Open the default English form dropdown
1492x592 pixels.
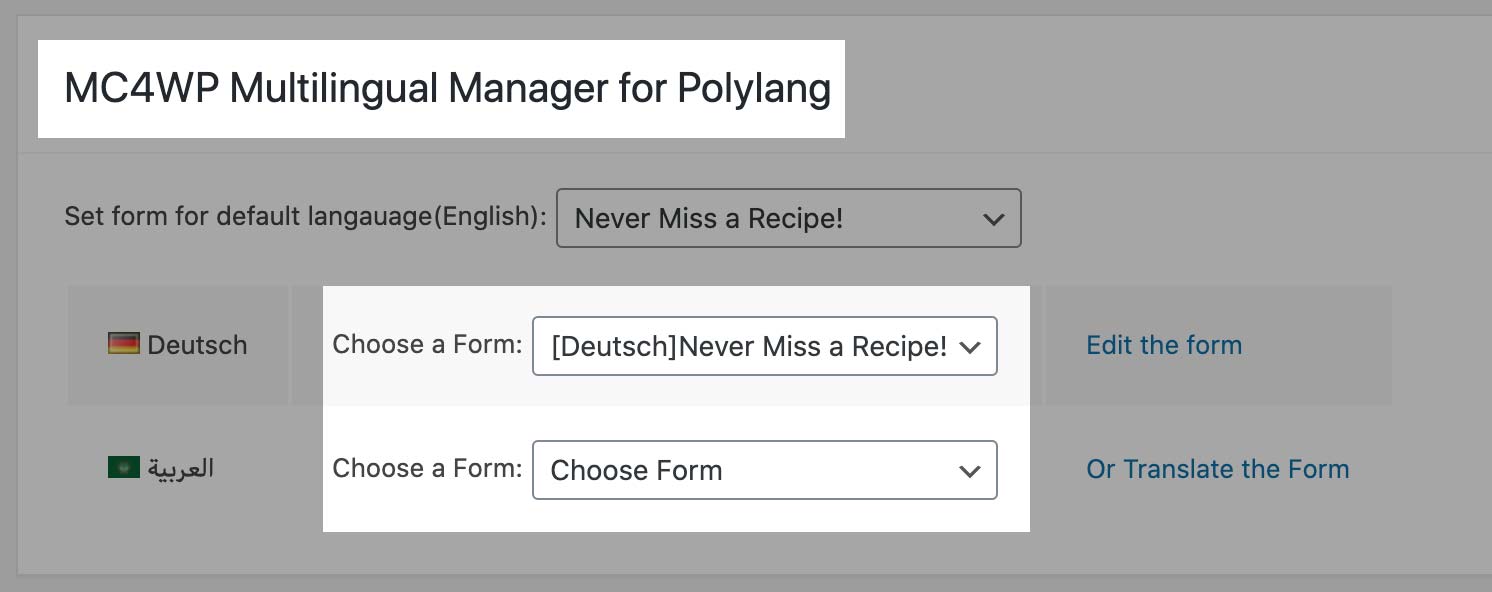tap(788, 218)
